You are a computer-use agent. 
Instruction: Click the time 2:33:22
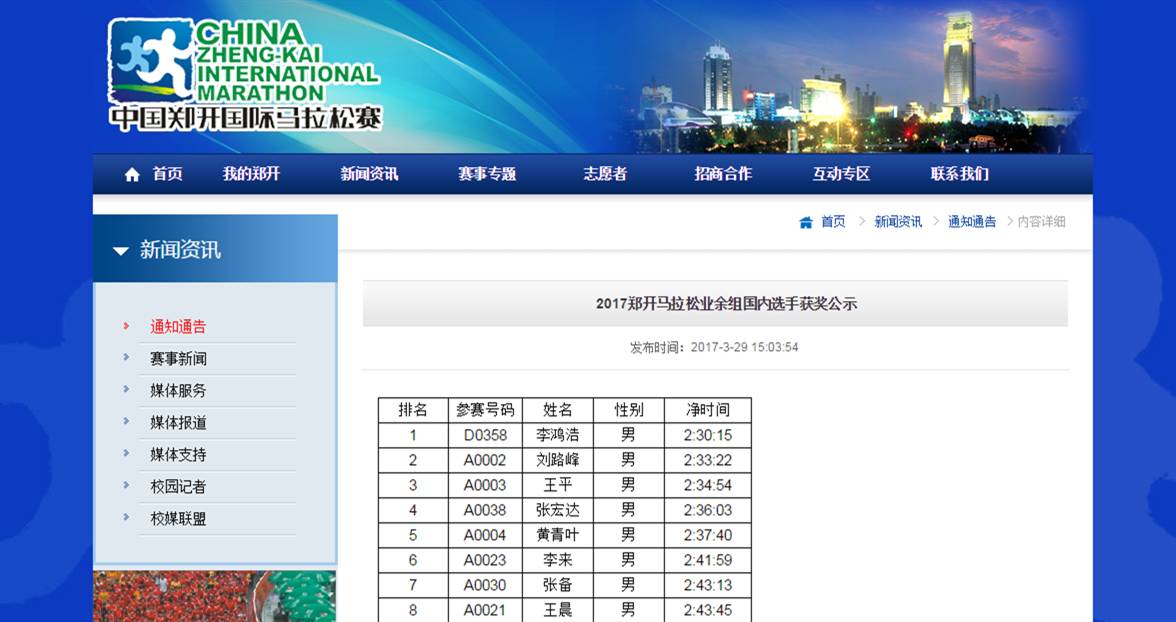pyautogui.click(x=708, y=460)
